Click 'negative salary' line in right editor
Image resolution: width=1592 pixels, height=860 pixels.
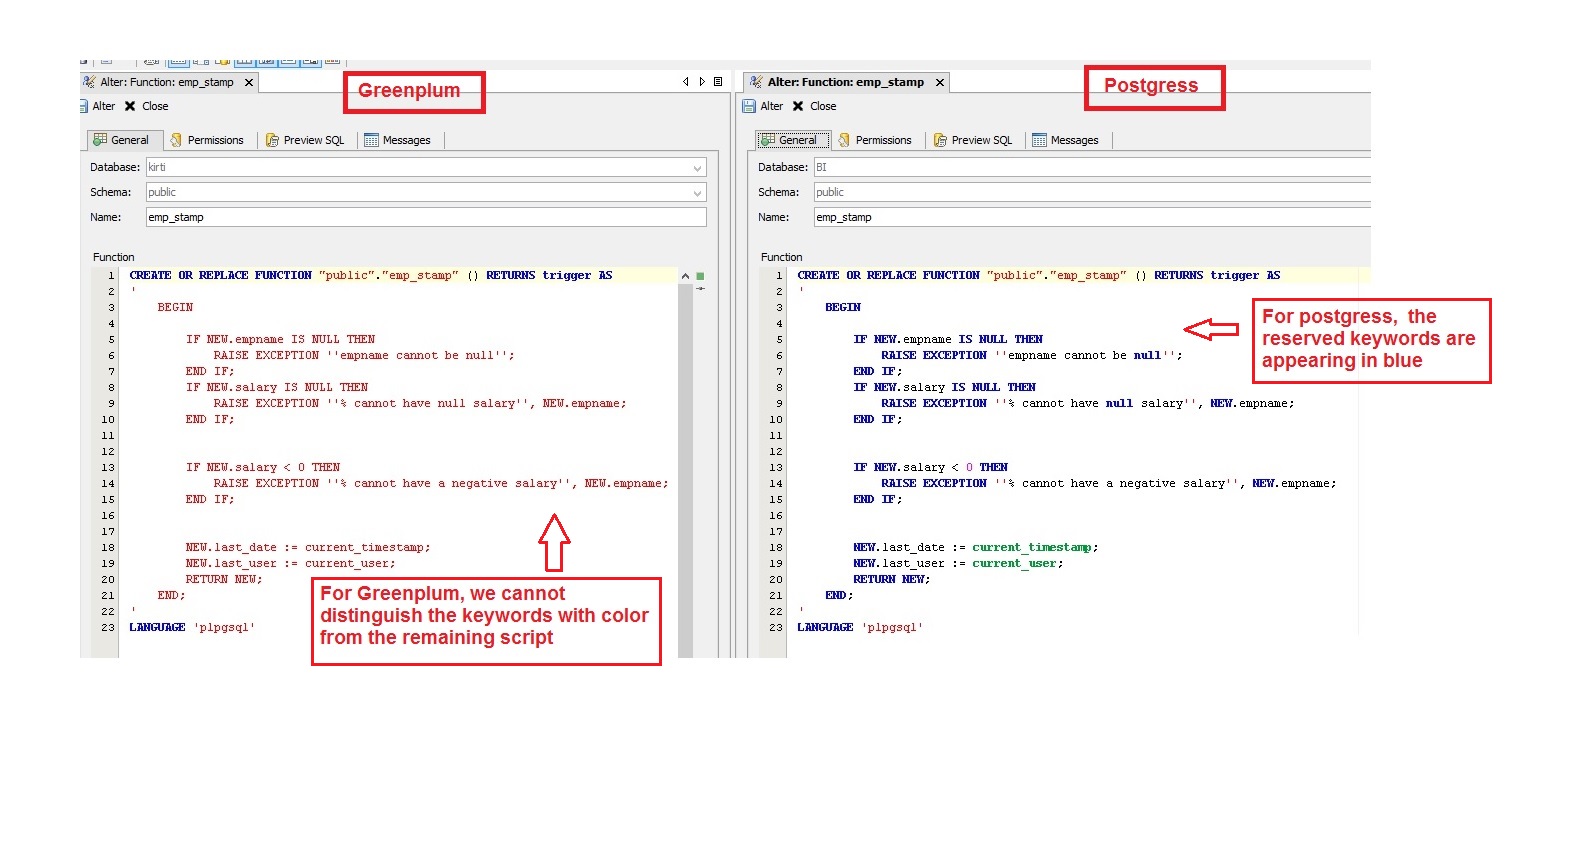click(x=1109, y=483)
